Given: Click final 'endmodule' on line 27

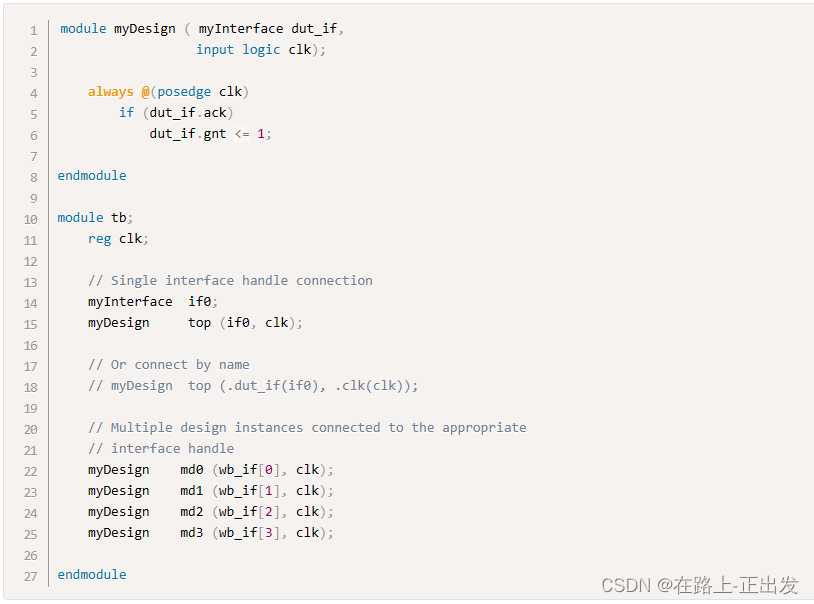Looking at the screenshot, I should tap(92, 575).
